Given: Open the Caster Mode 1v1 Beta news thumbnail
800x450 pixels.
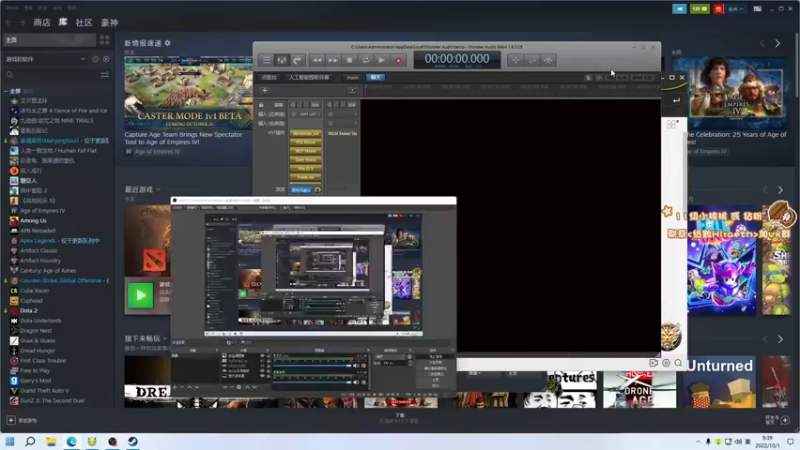Looking at the screenshot, I should [189, 92].
